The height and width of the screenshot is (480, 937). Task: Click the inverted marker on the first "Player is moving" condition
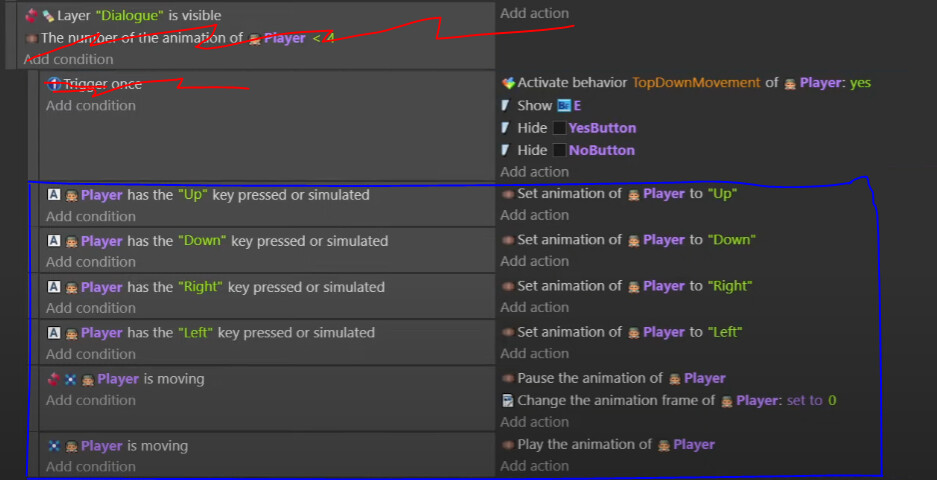(54, 380)
